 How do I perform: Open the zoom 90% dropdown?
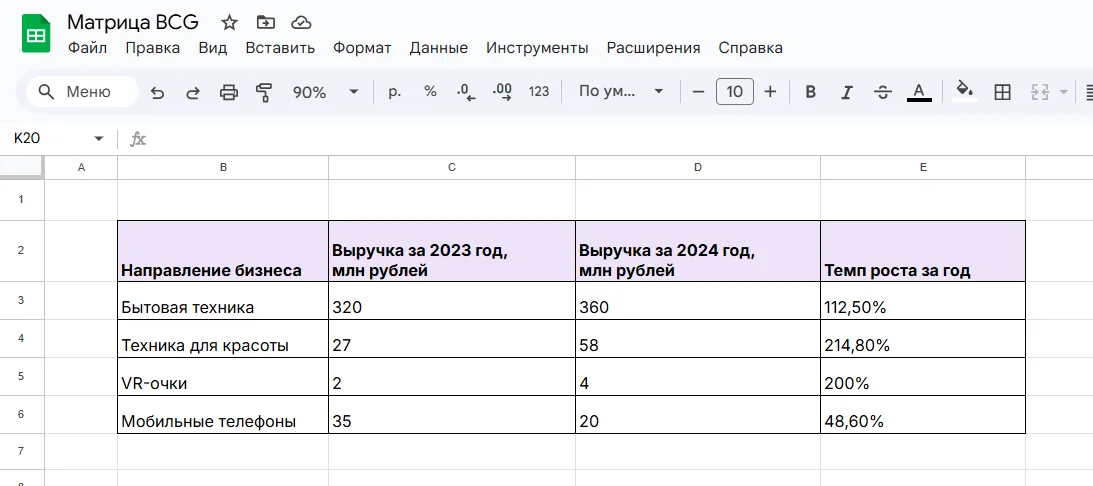pyautogui.click(x=326, y=92)
